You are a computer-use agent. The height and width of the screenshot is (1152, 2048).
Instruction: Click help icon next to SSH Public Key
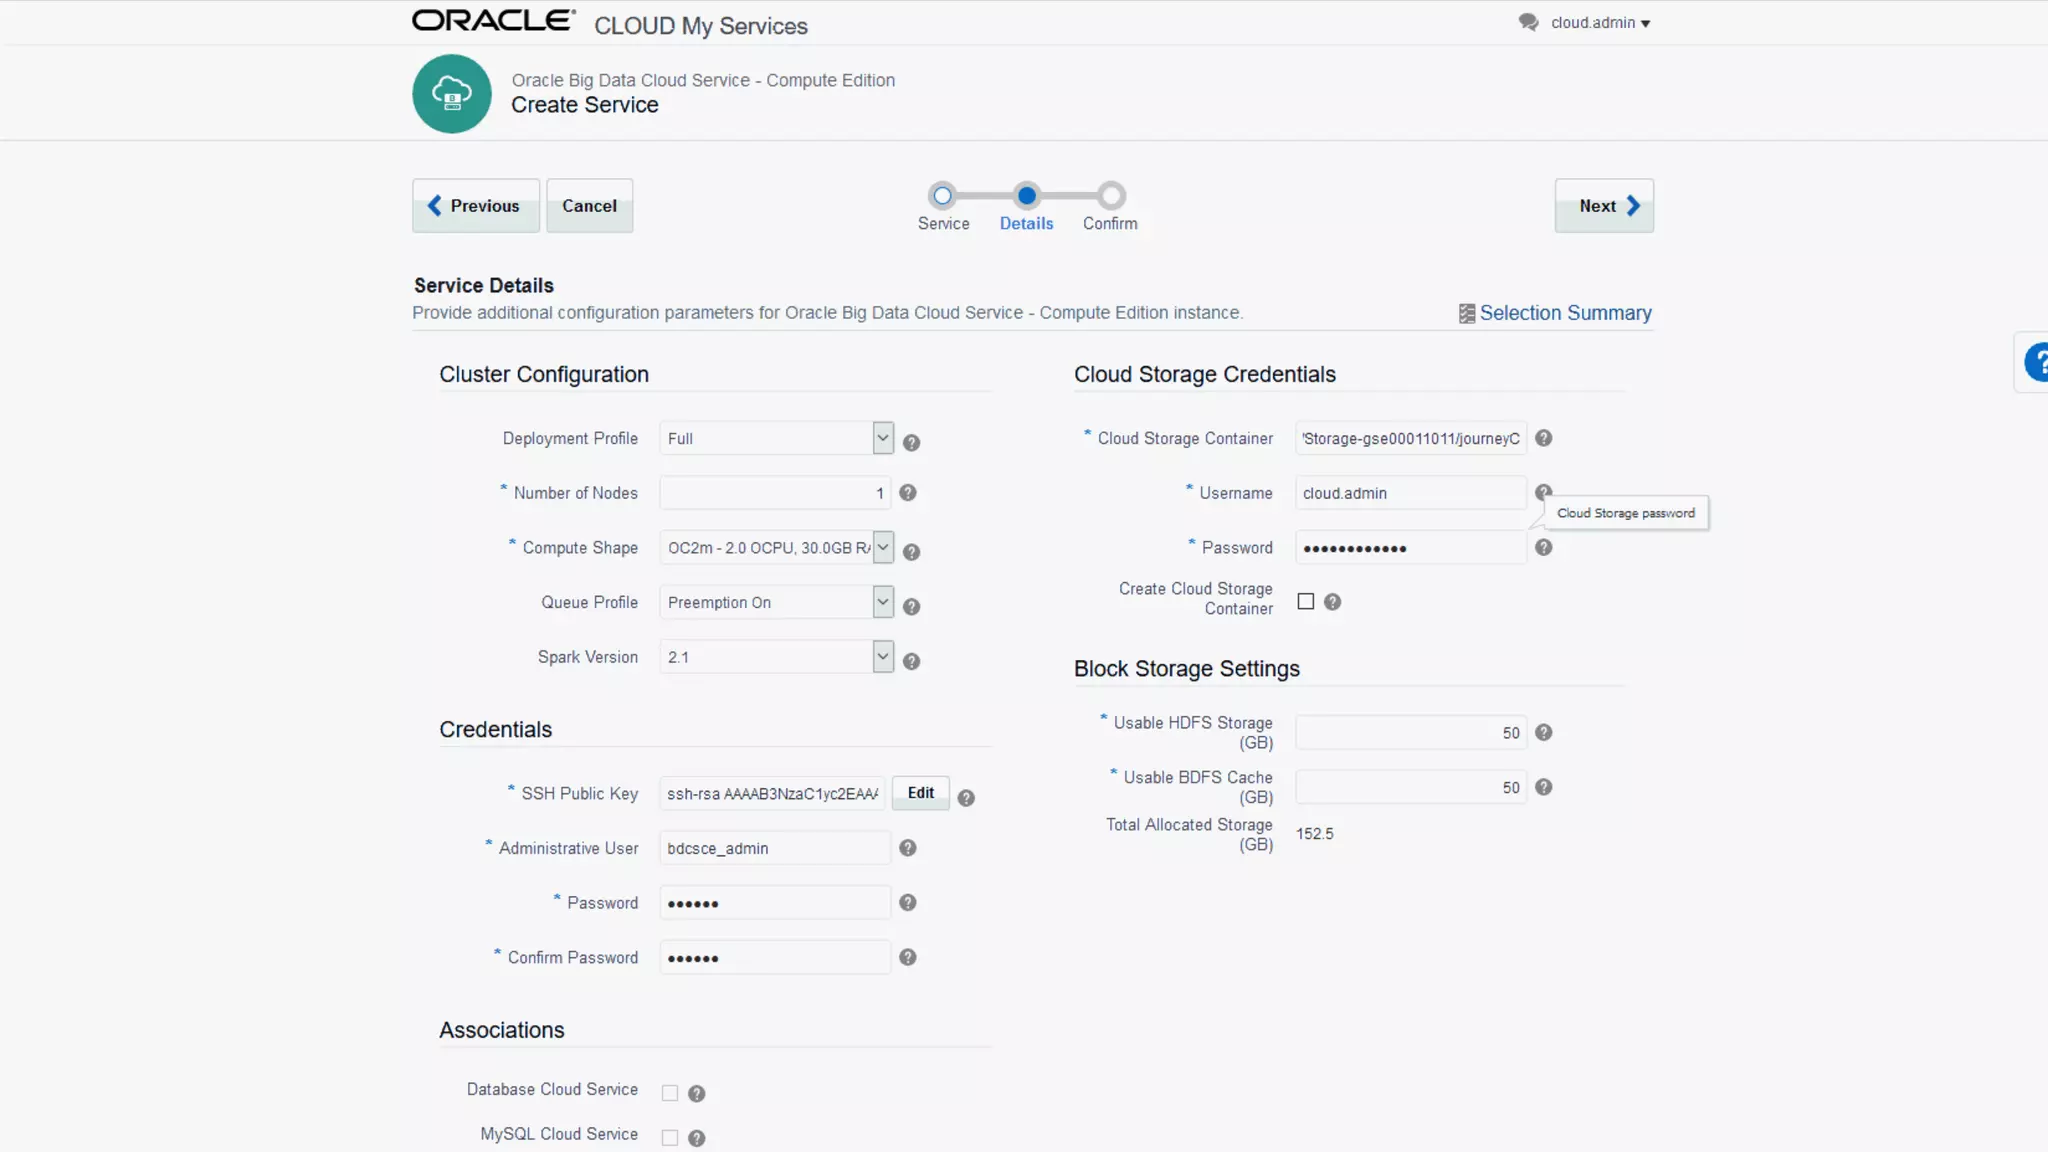pyautogui.click(x=965, y=798)
